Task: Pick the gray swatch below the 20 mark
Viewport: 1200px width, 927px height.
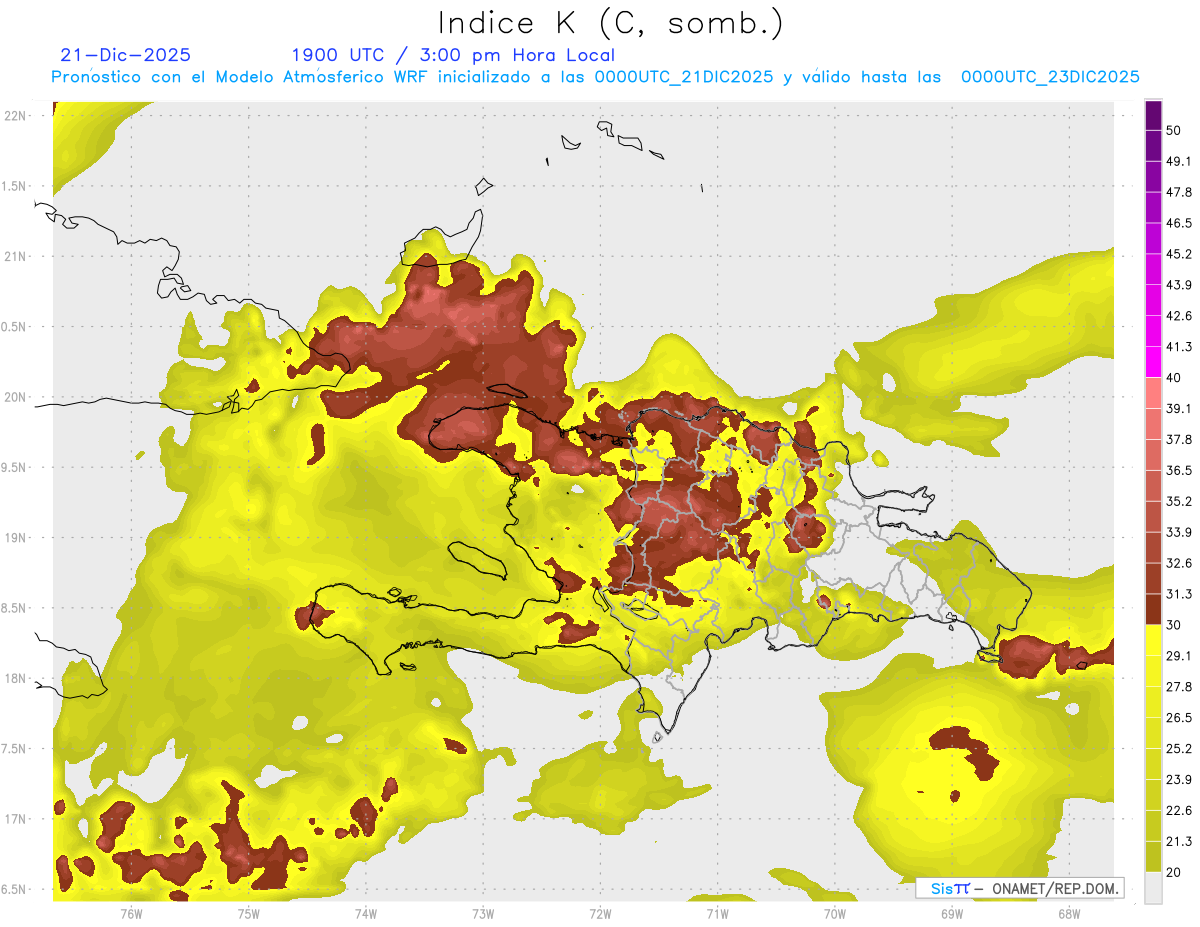Action: [1154, 887]
